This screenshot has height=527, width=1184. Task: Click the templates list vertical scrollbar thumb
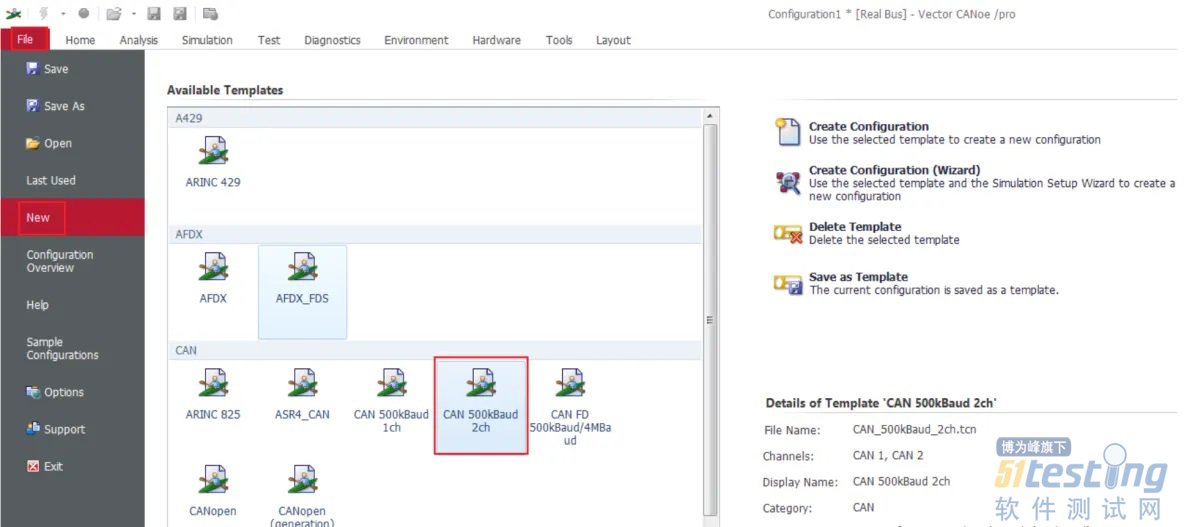(x=710, y=320)
